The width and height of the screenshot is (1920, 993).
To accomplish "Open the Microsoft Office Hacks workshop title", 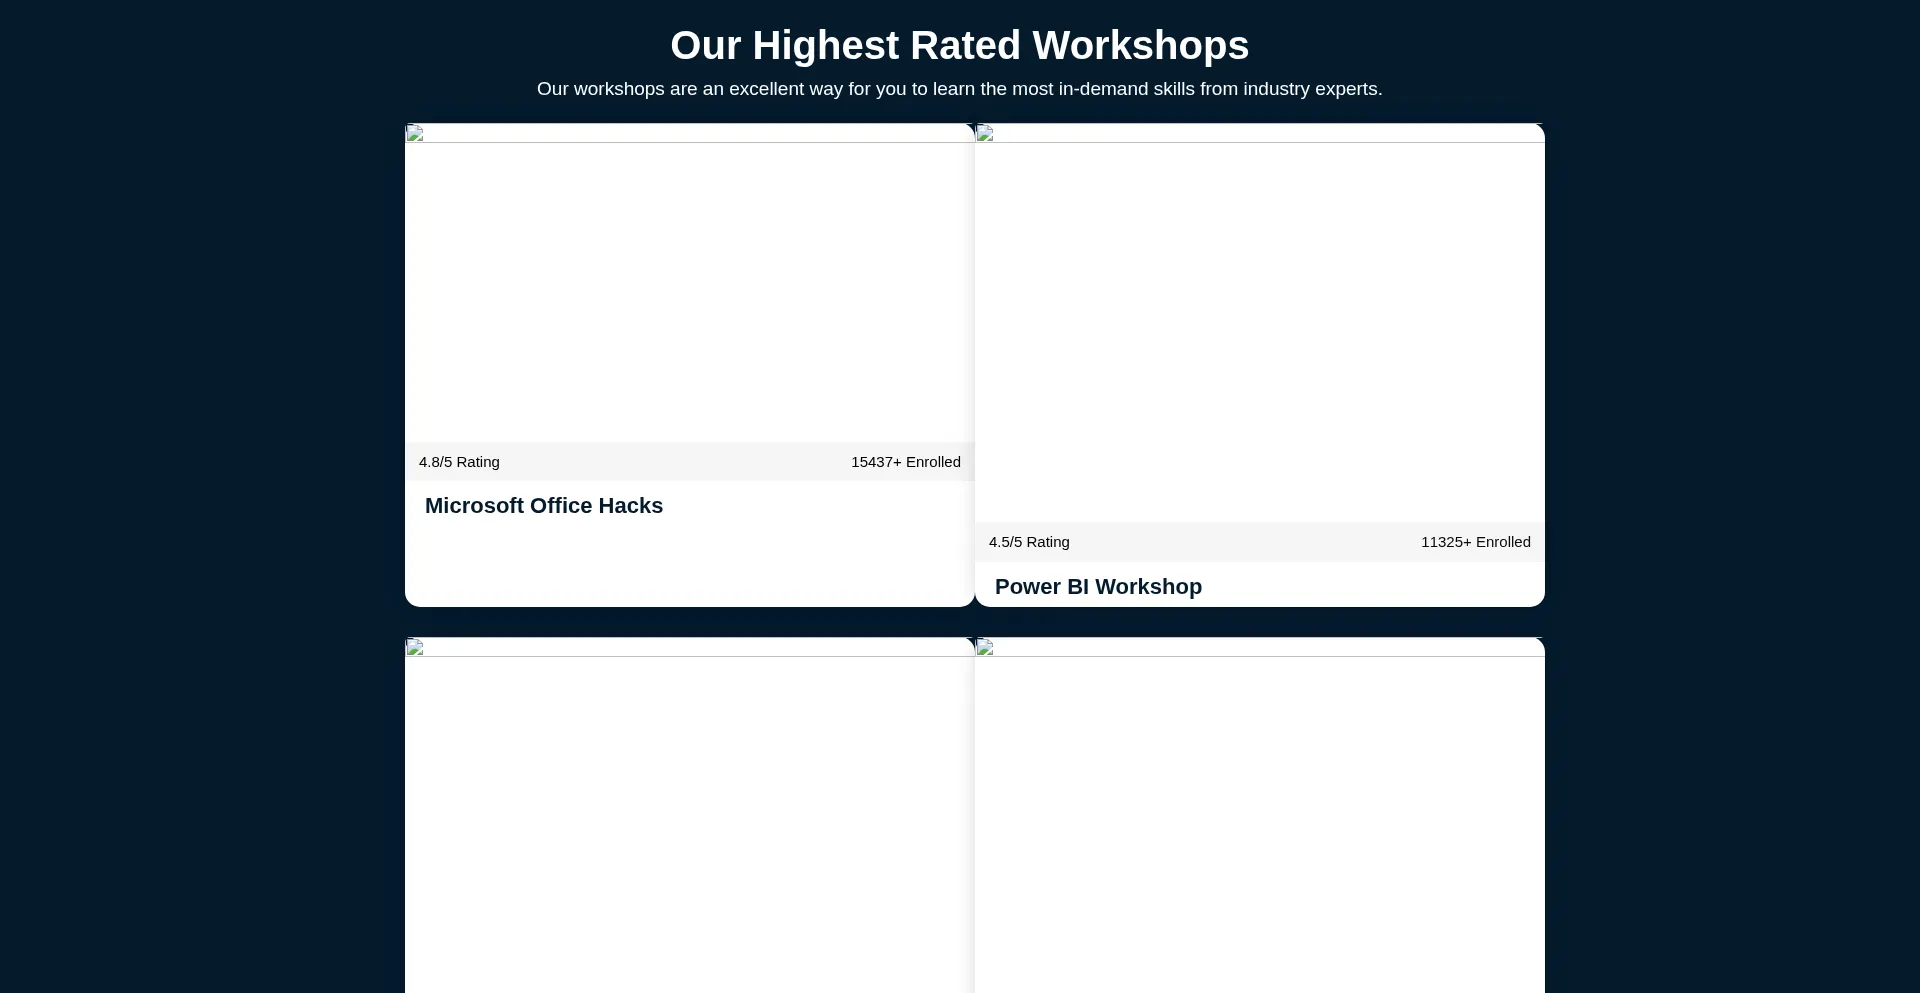I will coord(543,506).
